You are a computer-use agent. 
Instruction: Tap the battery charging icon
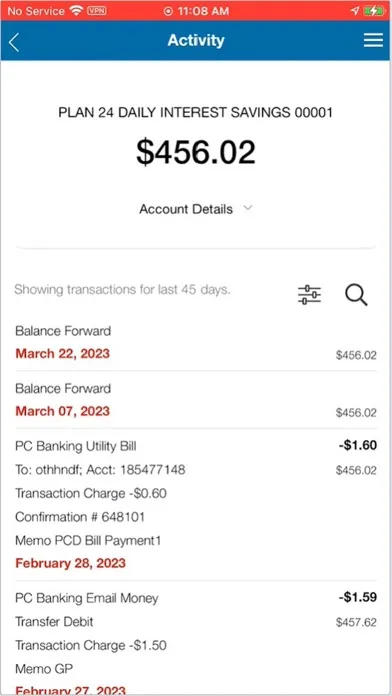coord(374,11)
